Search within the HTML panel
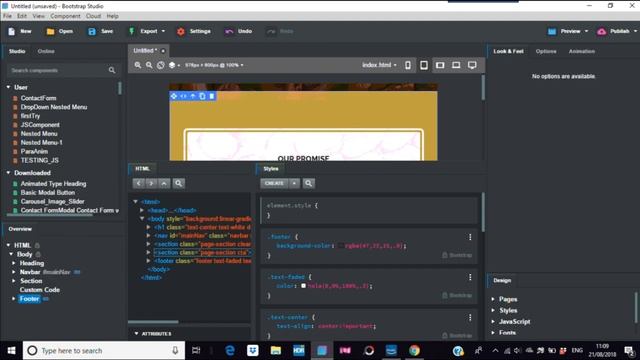The width and height of the screenshot is (640, 360). (x=178, y=183)
